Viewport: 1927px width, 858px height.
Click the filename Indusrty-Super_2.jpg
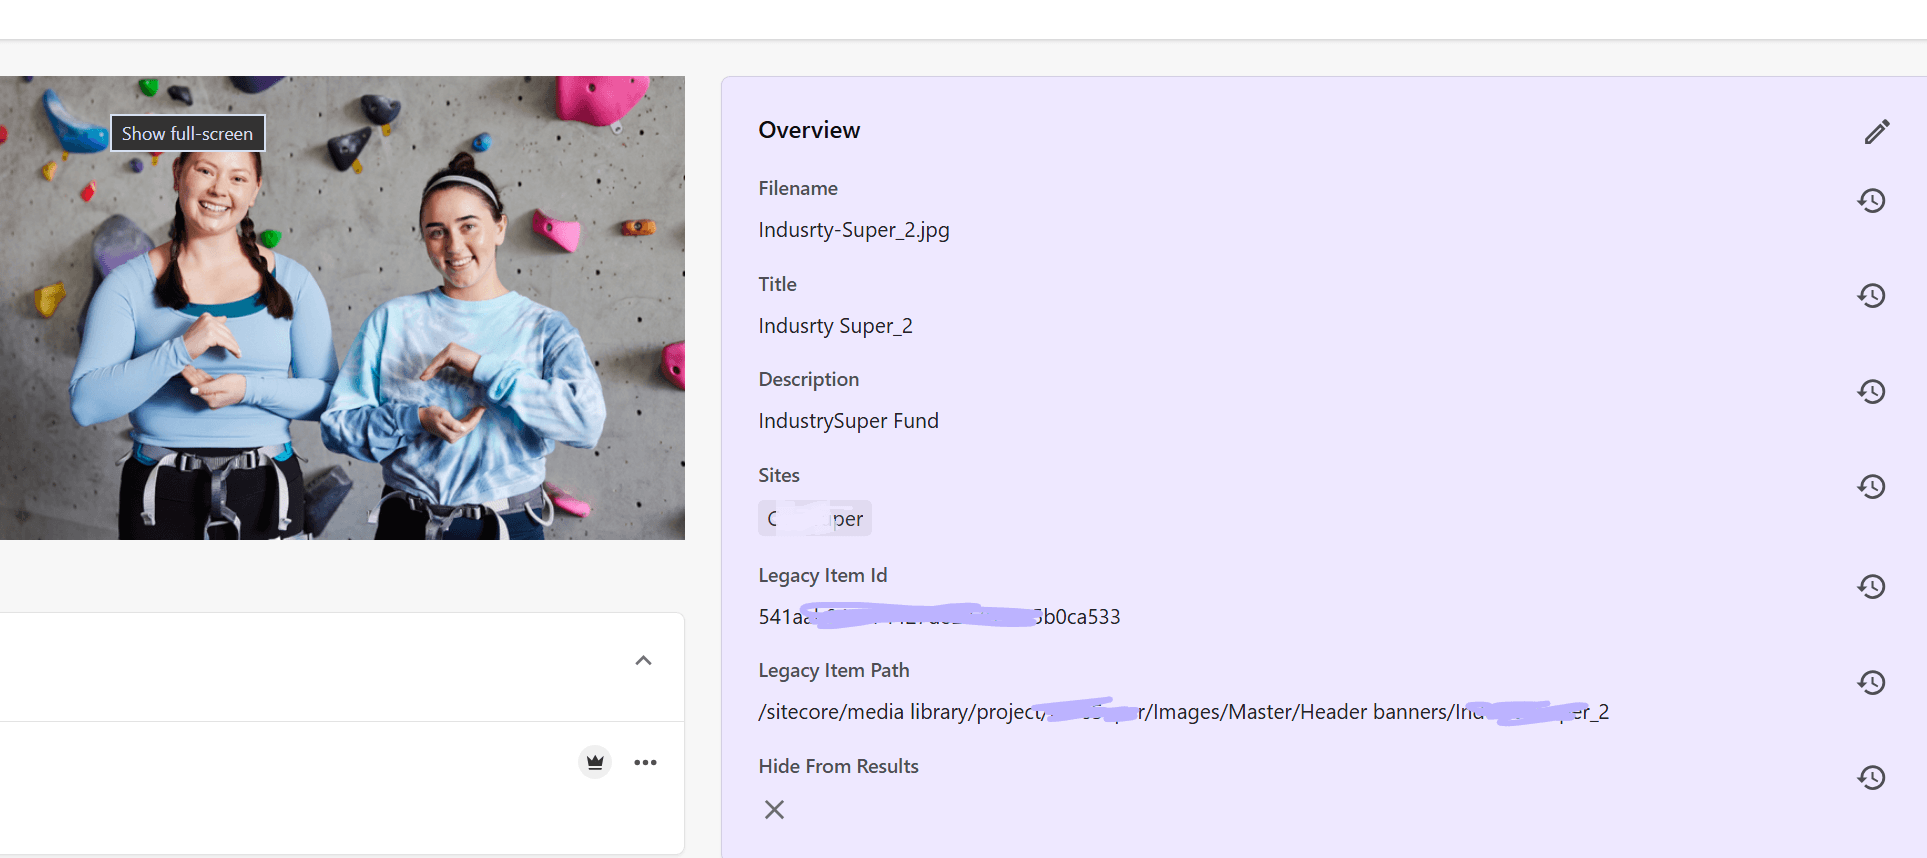tap(854, 230)
